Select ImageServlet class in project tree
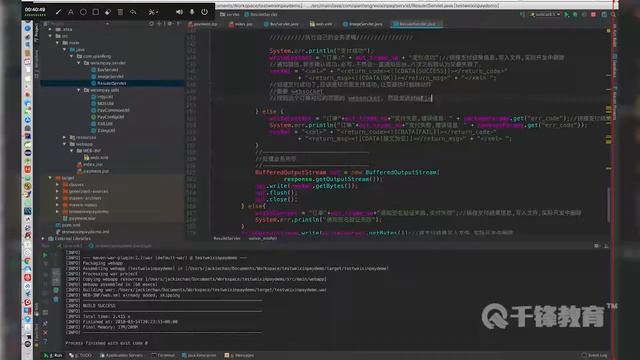Image resolution: width=640 pixels, height=360 pixels. click(x=107, y=76)
